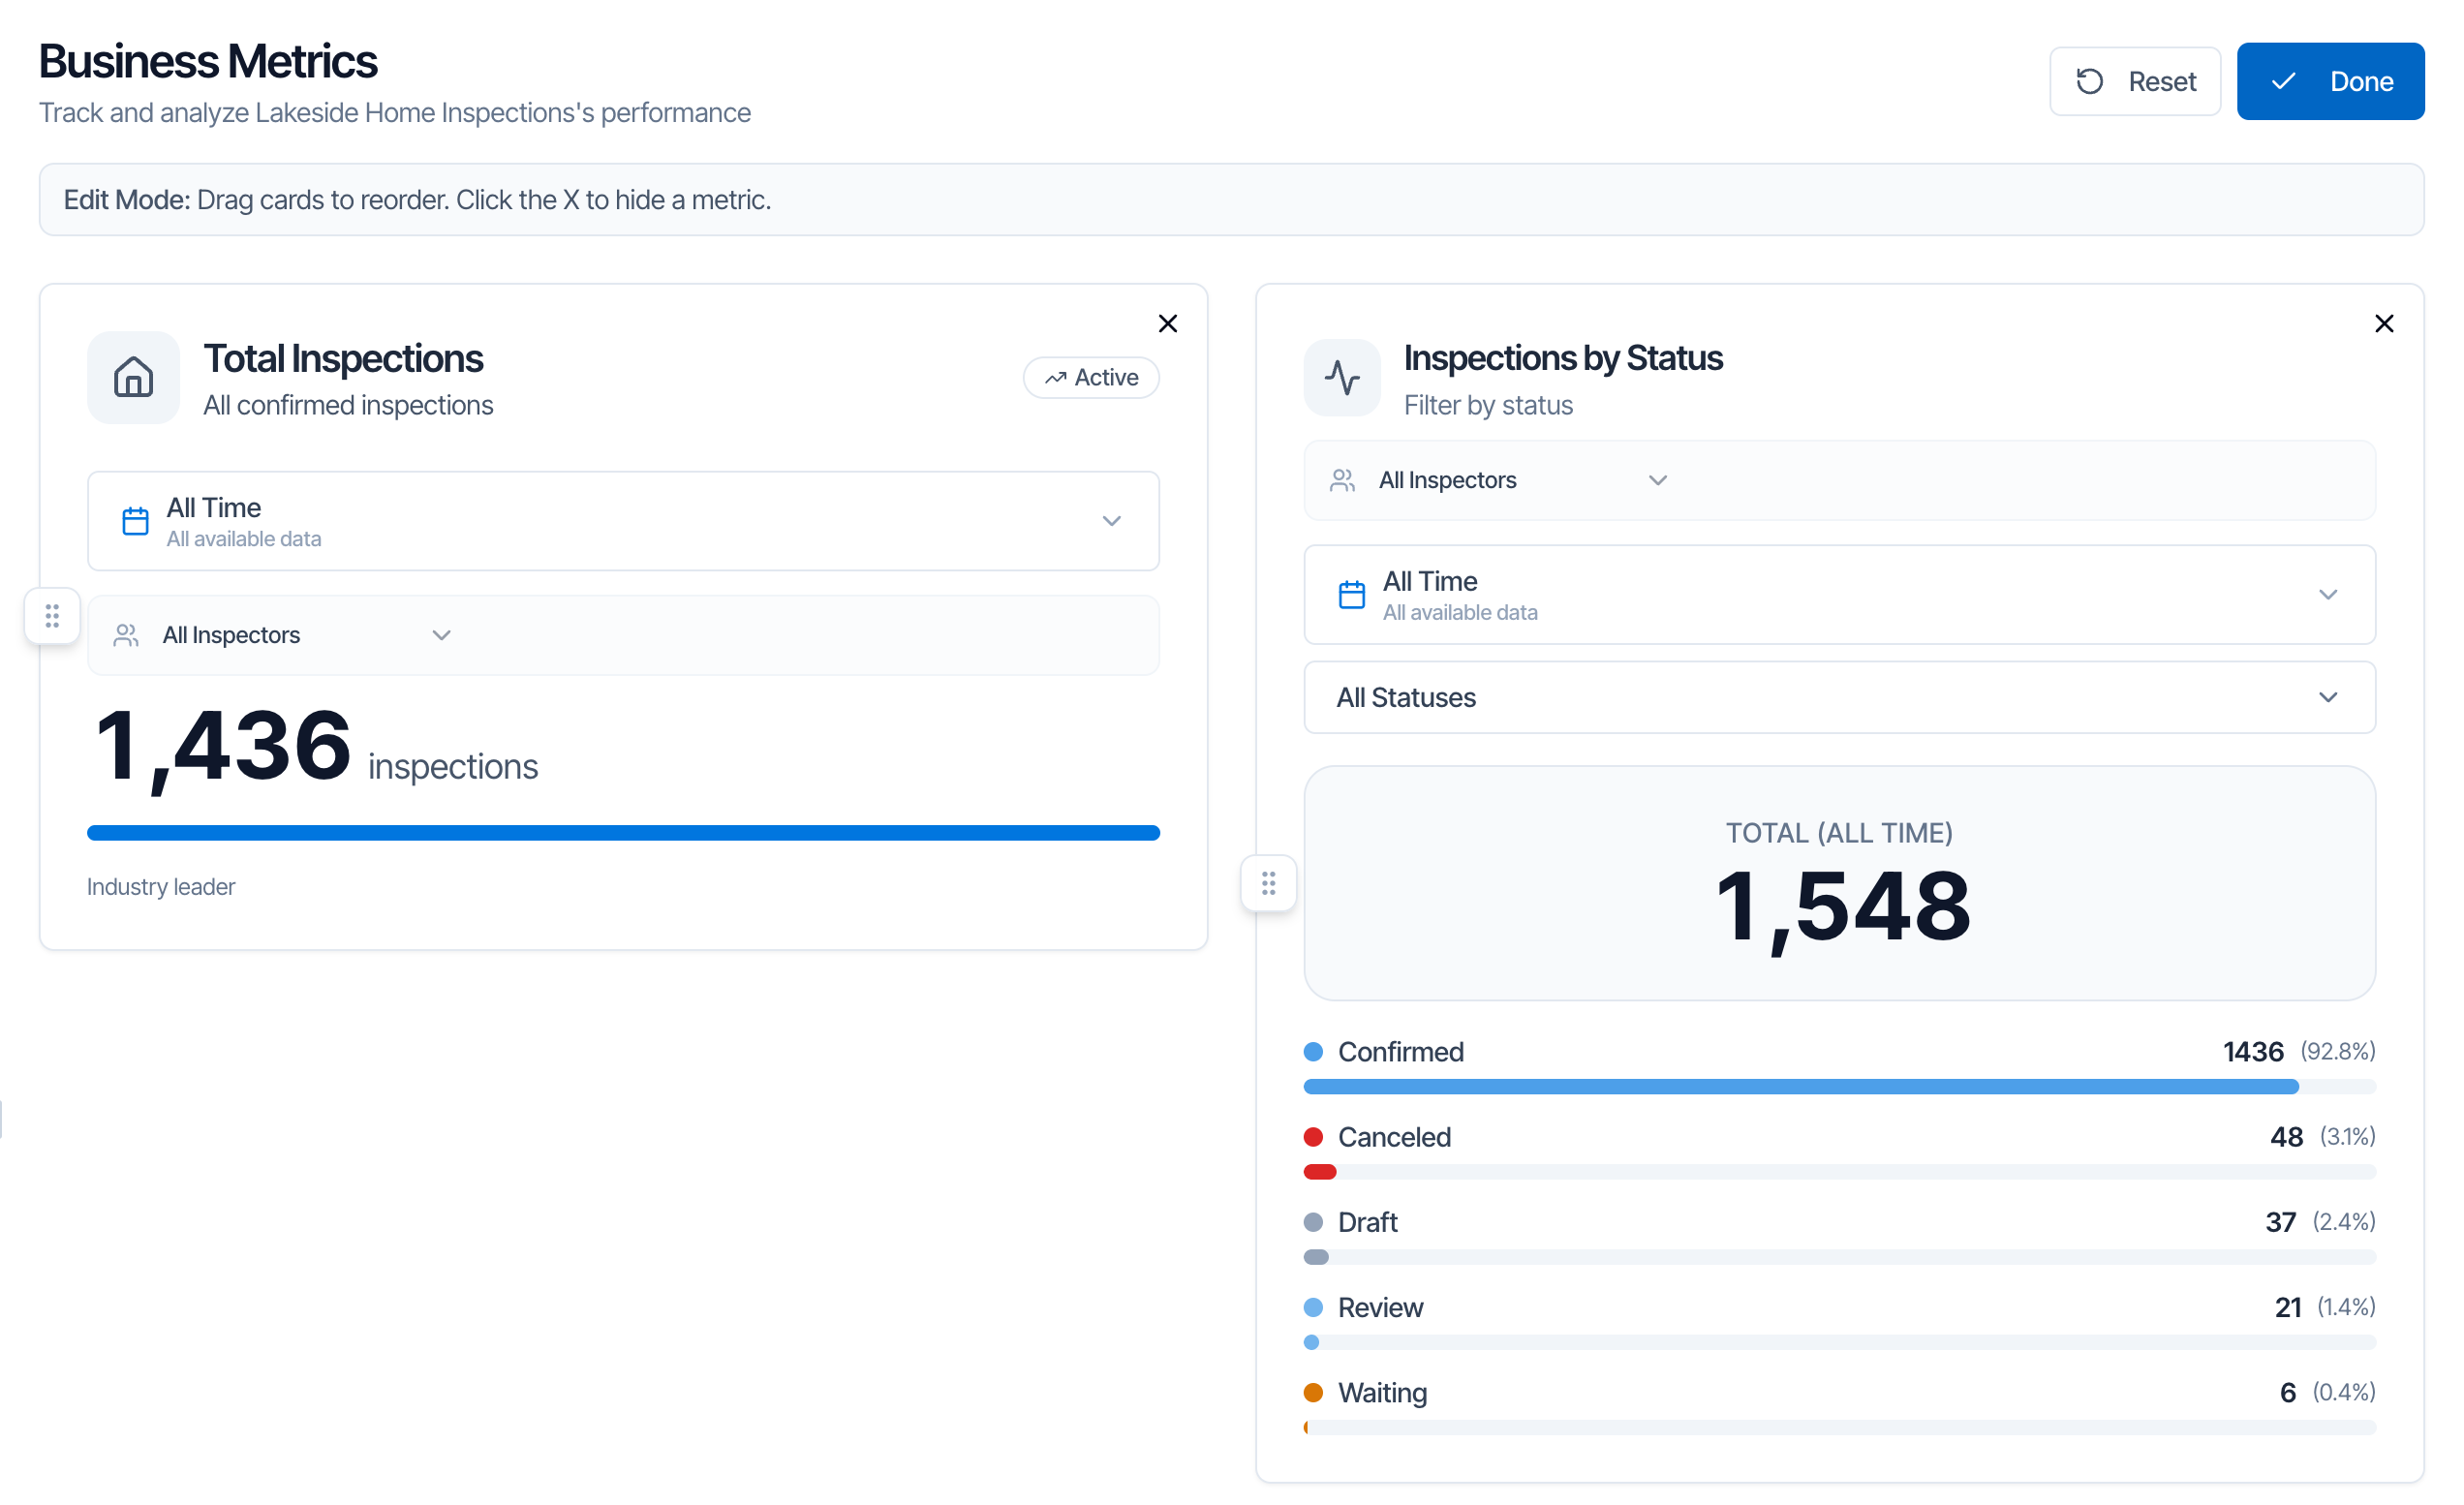Click the Confirmed count 1436 value
The width and height of the screenshot is (2464, 1505).
click(2252, 1052)
